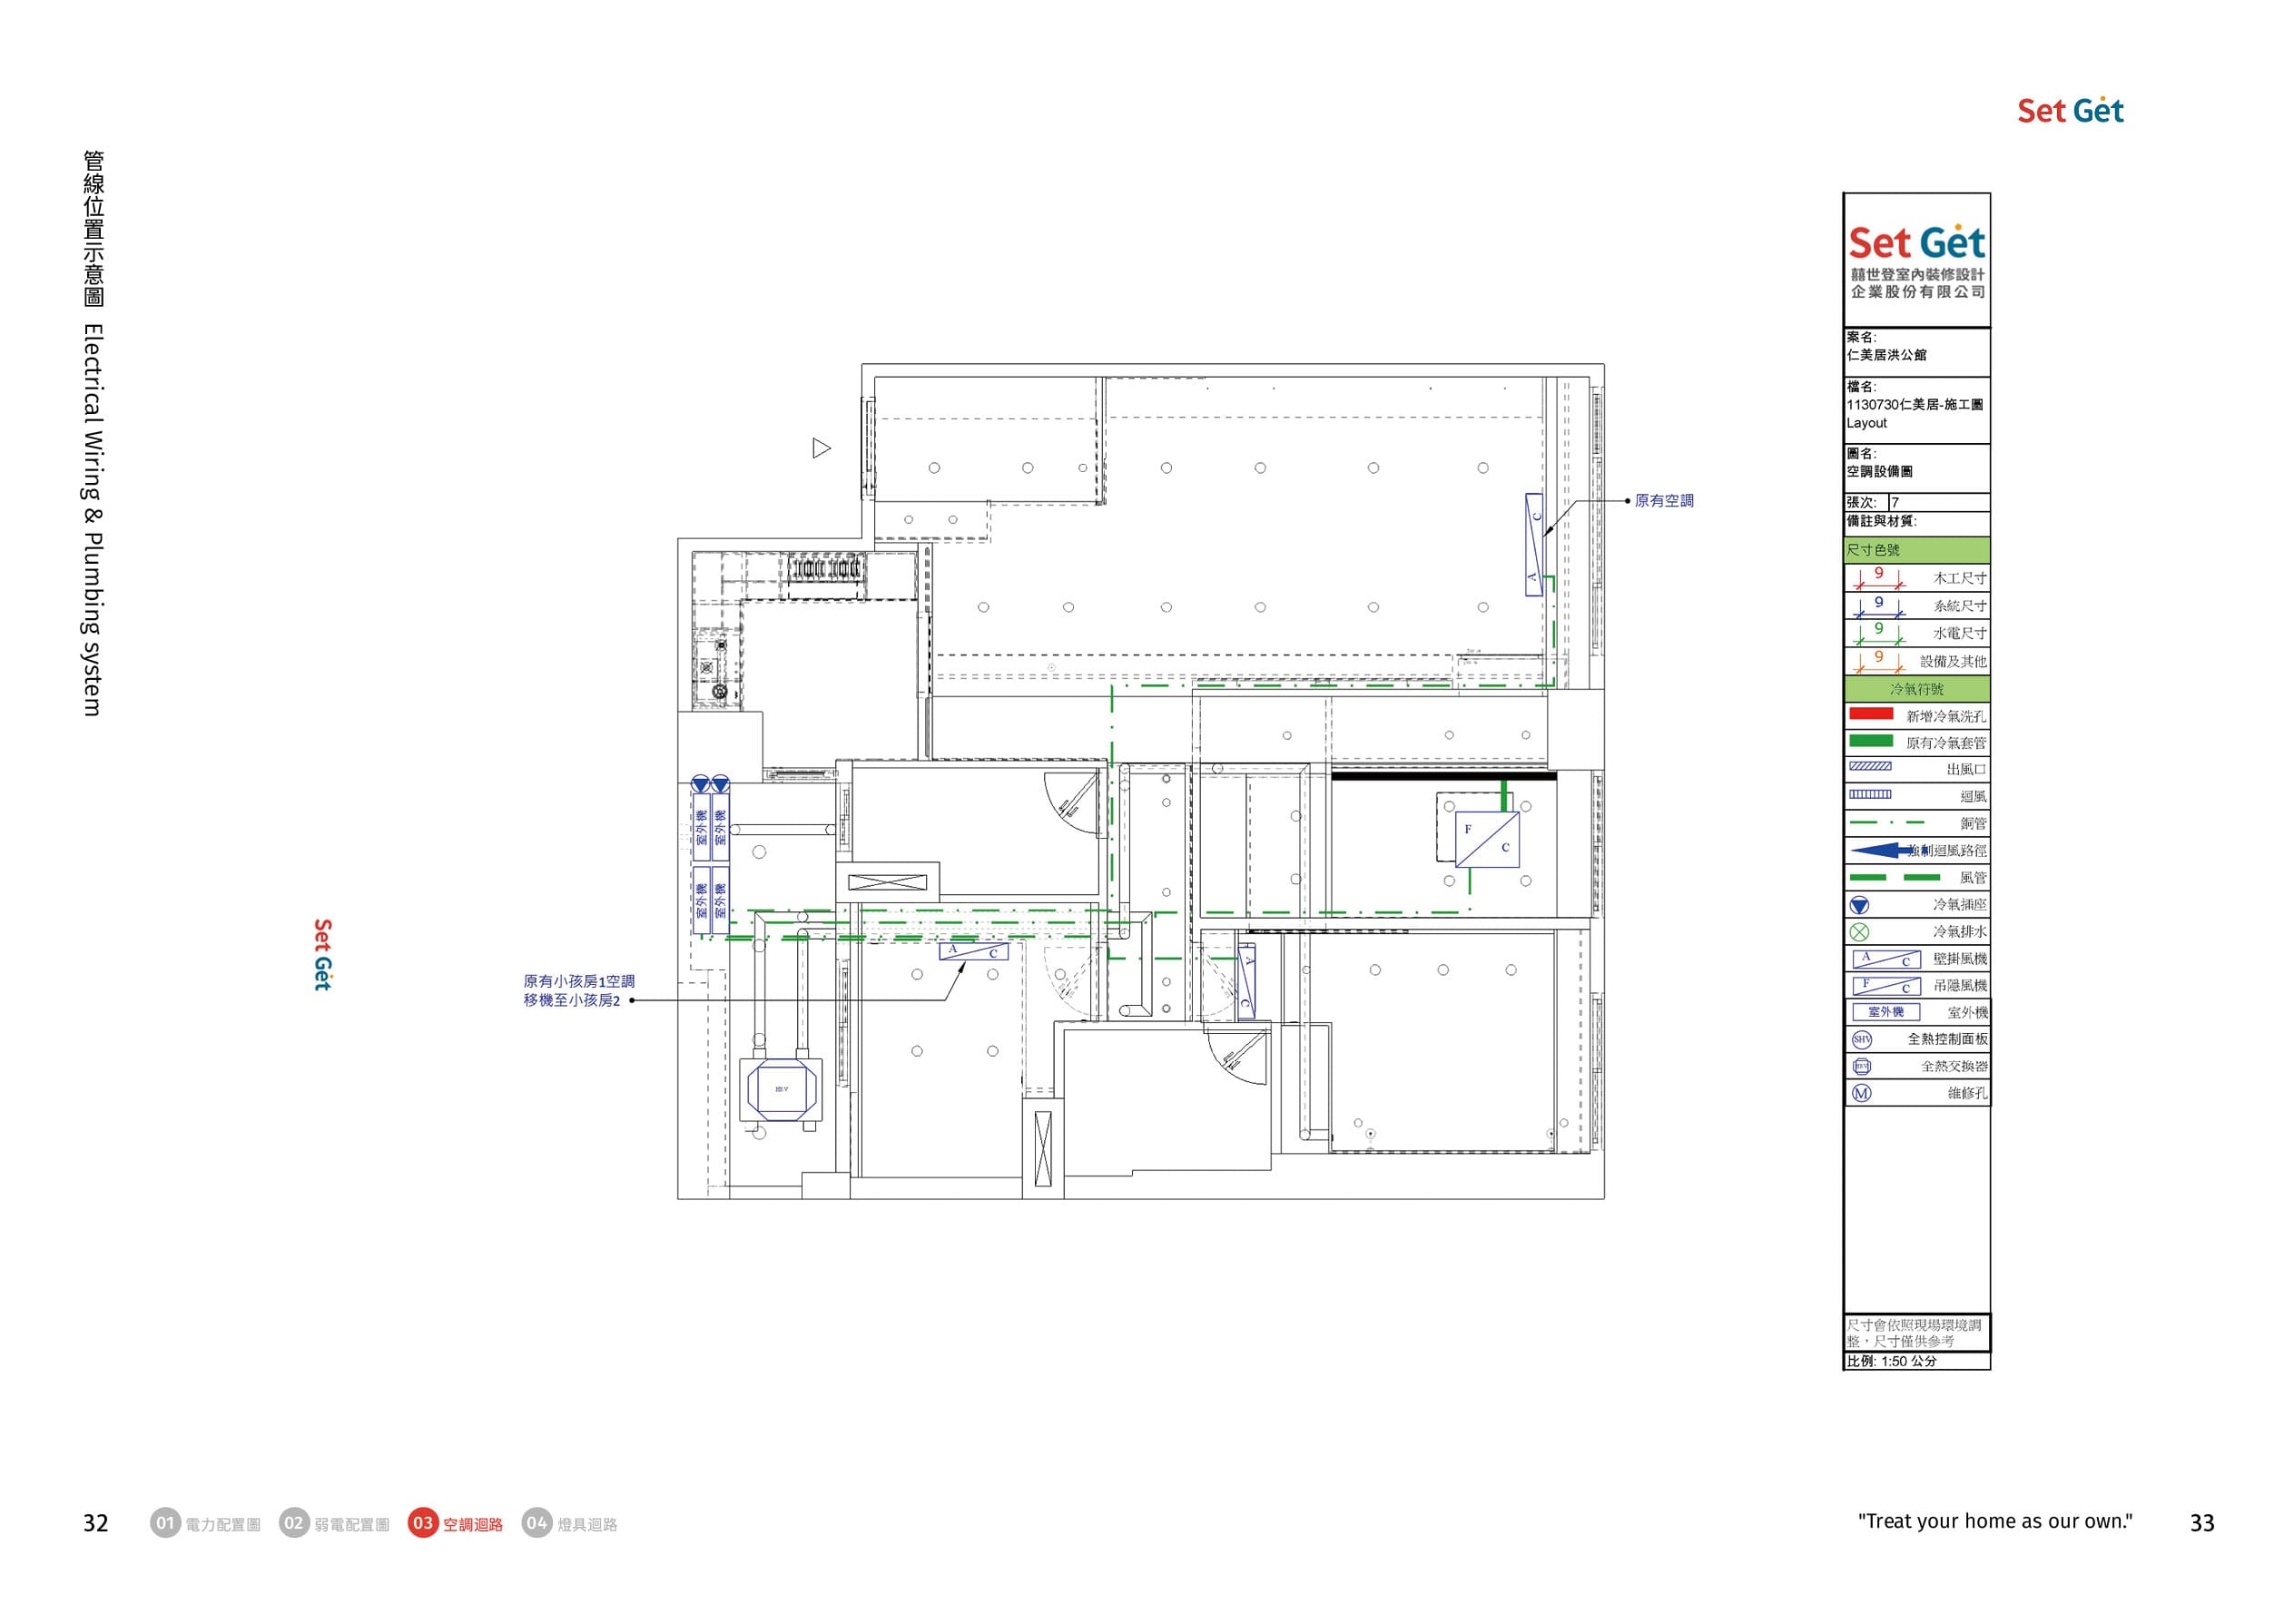Screen dimensions: 2284x1624
Task: Click the wall-mounted A/C unit labeled 原有空調
Action: coord(1534,544)
